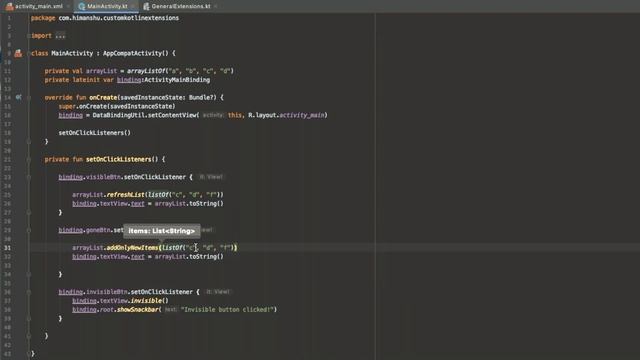
Task: Click line number 14 in the gutter
Action: coord(7,97)
